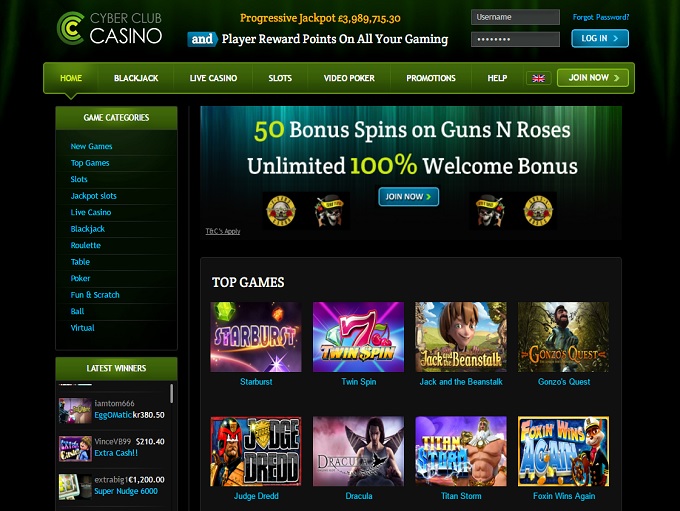
Task: Switch to the Live Casino tab
Action: tap(213, 78)
